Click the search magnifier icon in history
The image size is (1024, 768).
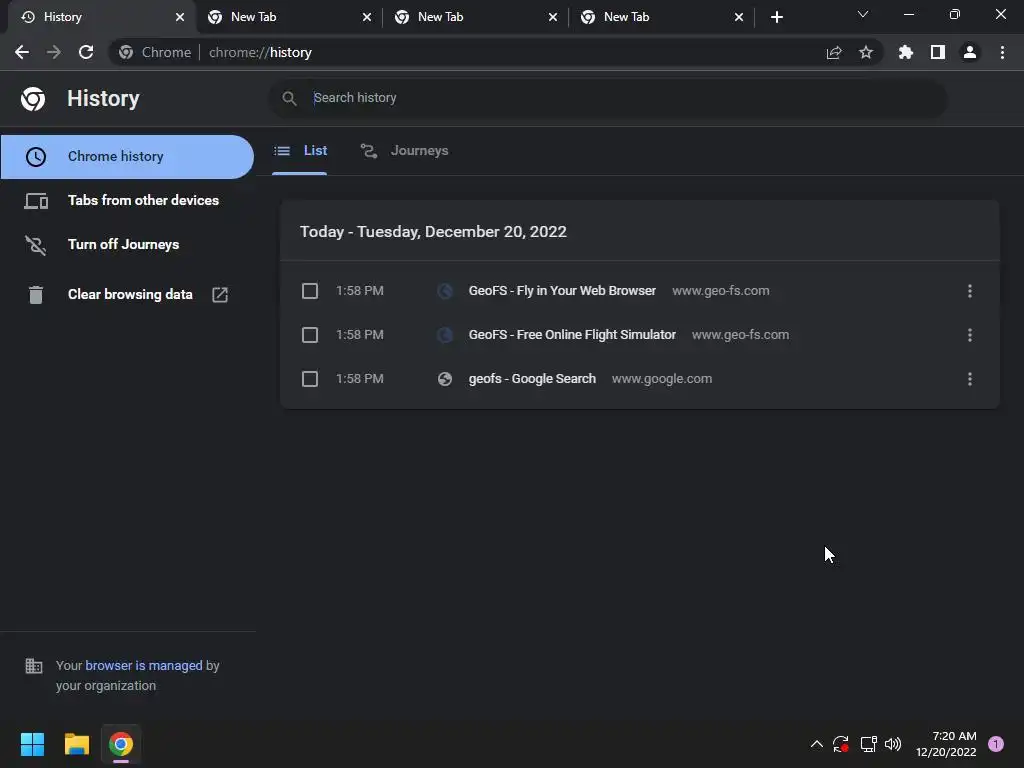289,98
